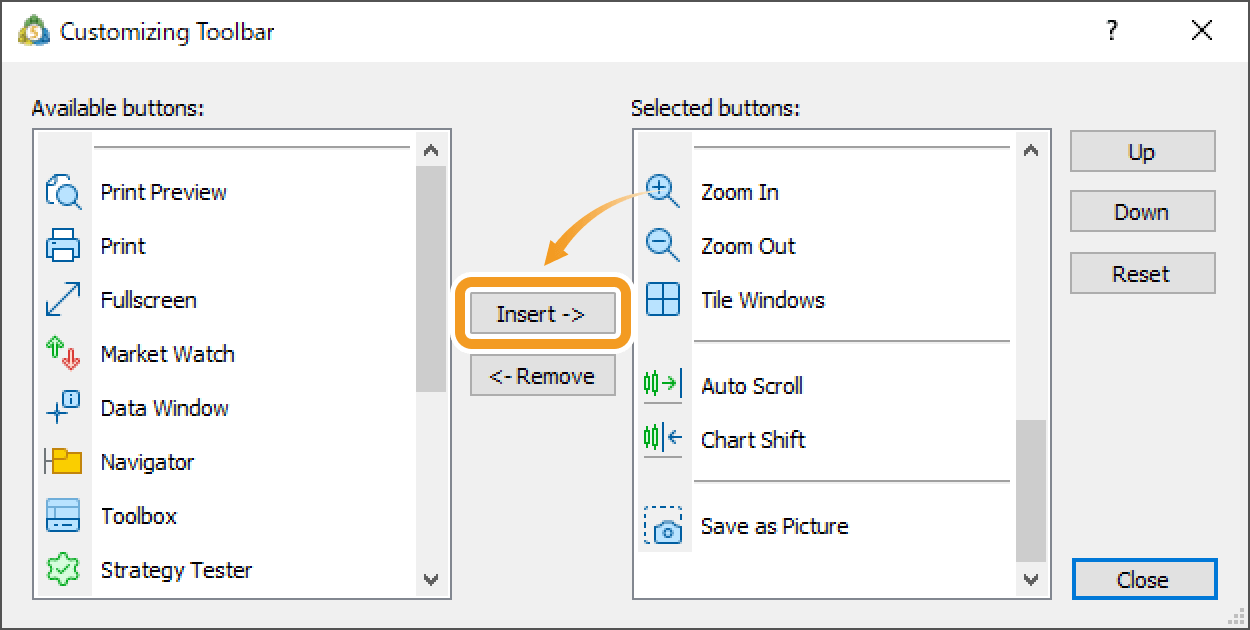This screenshot has width=1250, height=630.
Task: Select the Strategy Tester gear icon
Action: coord(63,569)
